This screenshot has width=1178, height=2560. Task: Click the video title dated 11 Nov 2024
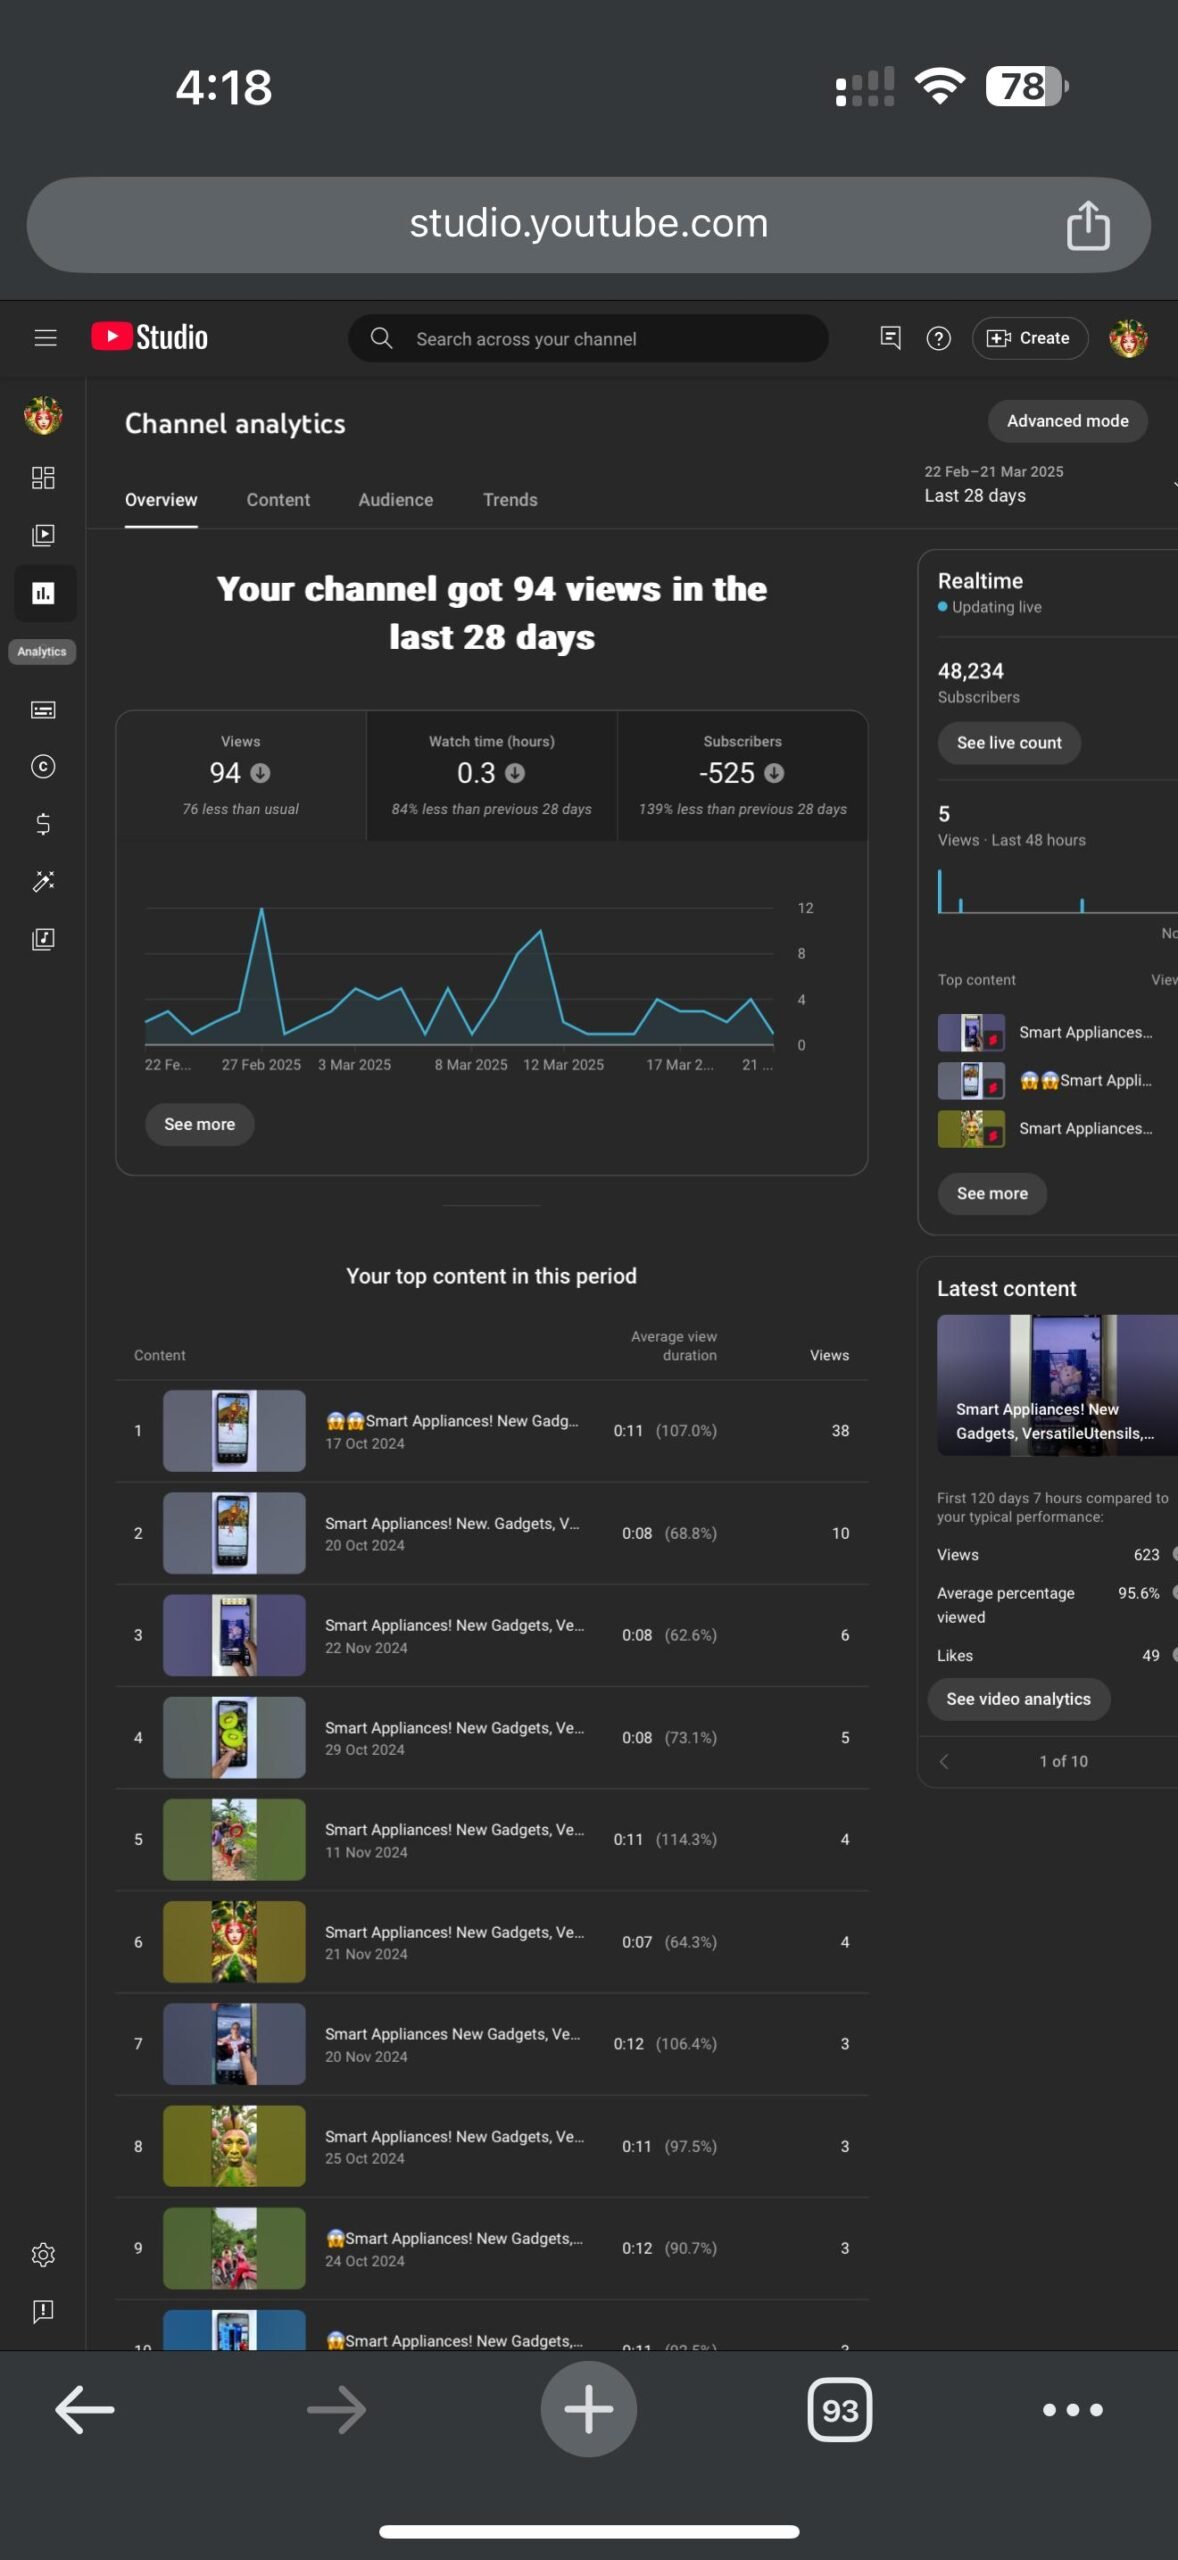click(x=455, y=1829)
